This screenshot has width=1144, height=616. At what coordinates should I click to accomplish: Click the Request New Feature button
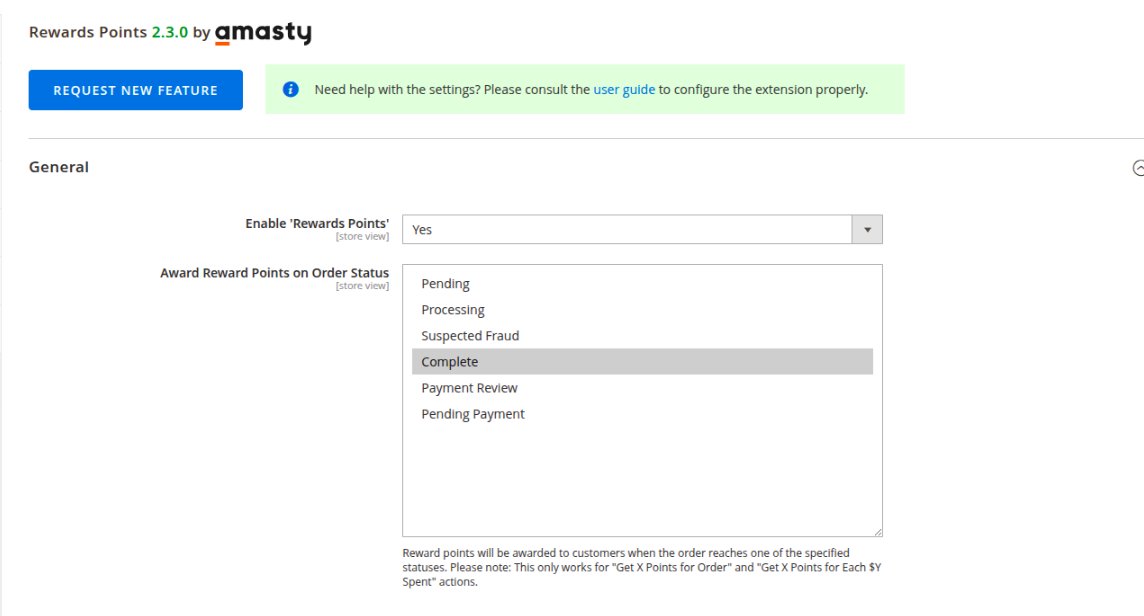[136, 90]
